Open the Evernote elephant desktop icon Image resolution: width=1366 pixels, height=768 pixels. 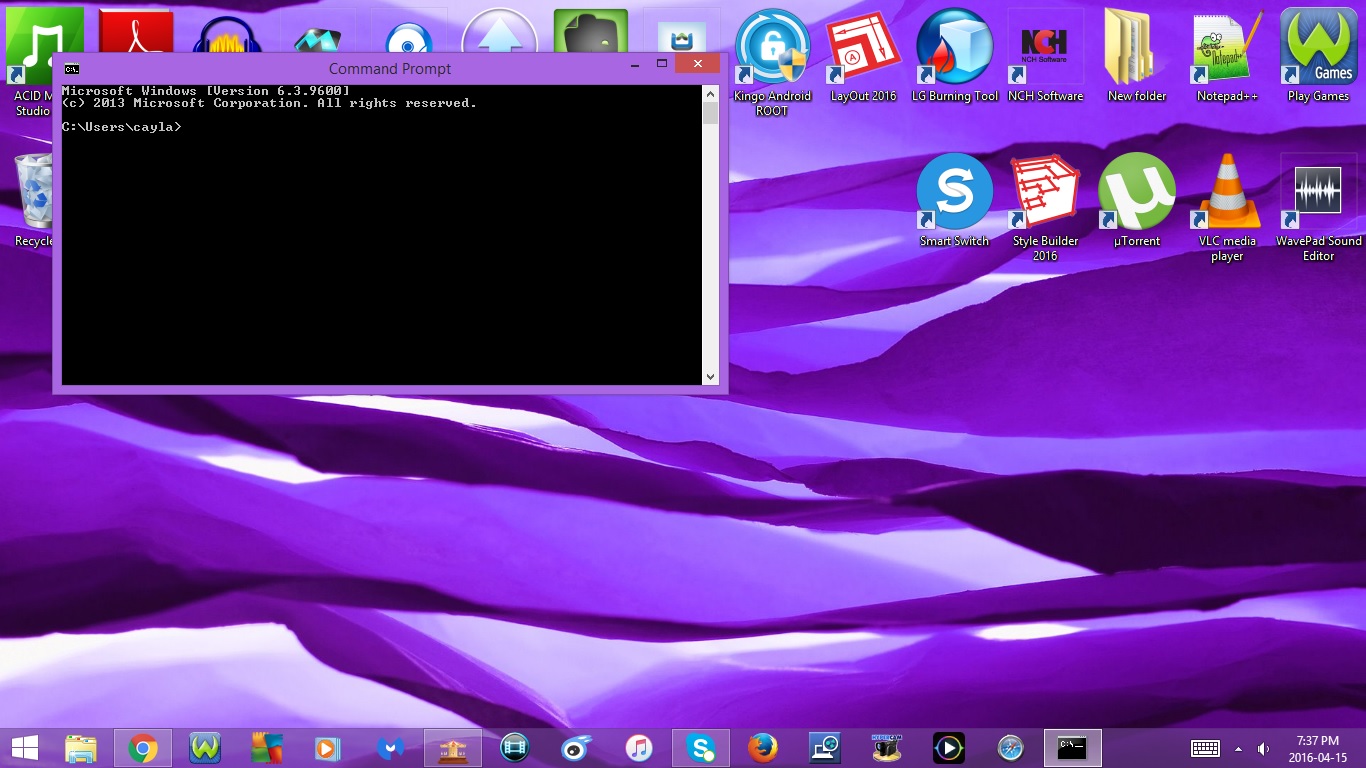pyautogui.click(x=590, y=30)
